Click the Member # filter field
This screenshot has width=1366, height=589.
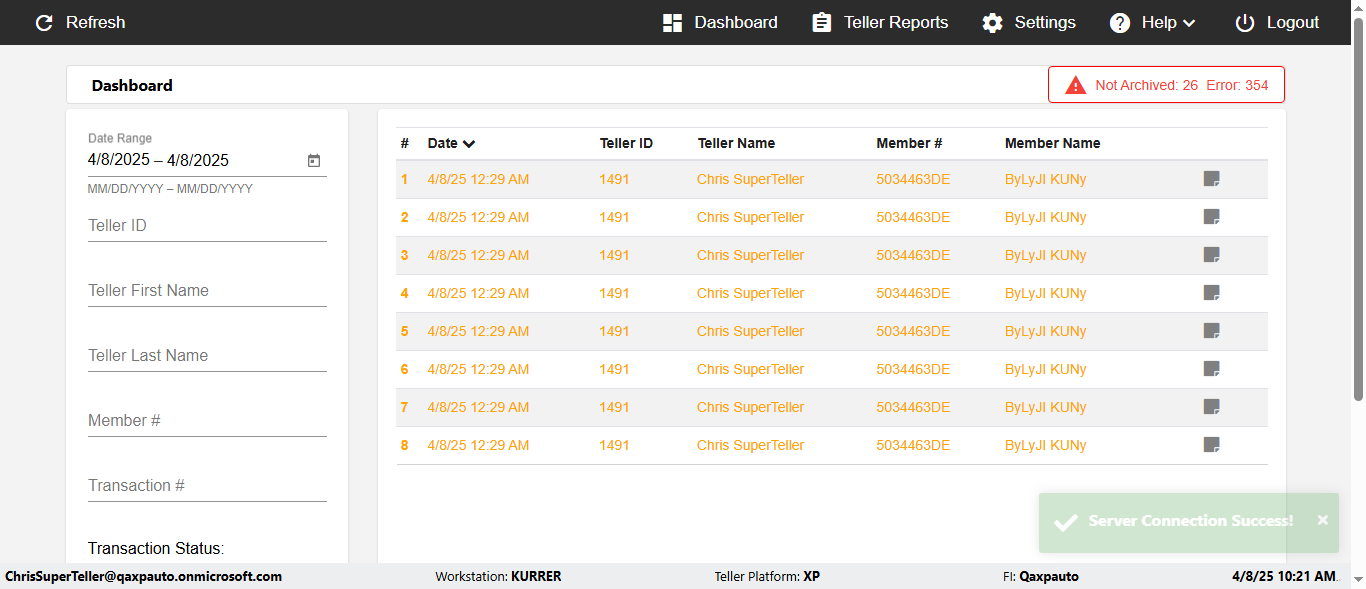[x=207, y=421]
